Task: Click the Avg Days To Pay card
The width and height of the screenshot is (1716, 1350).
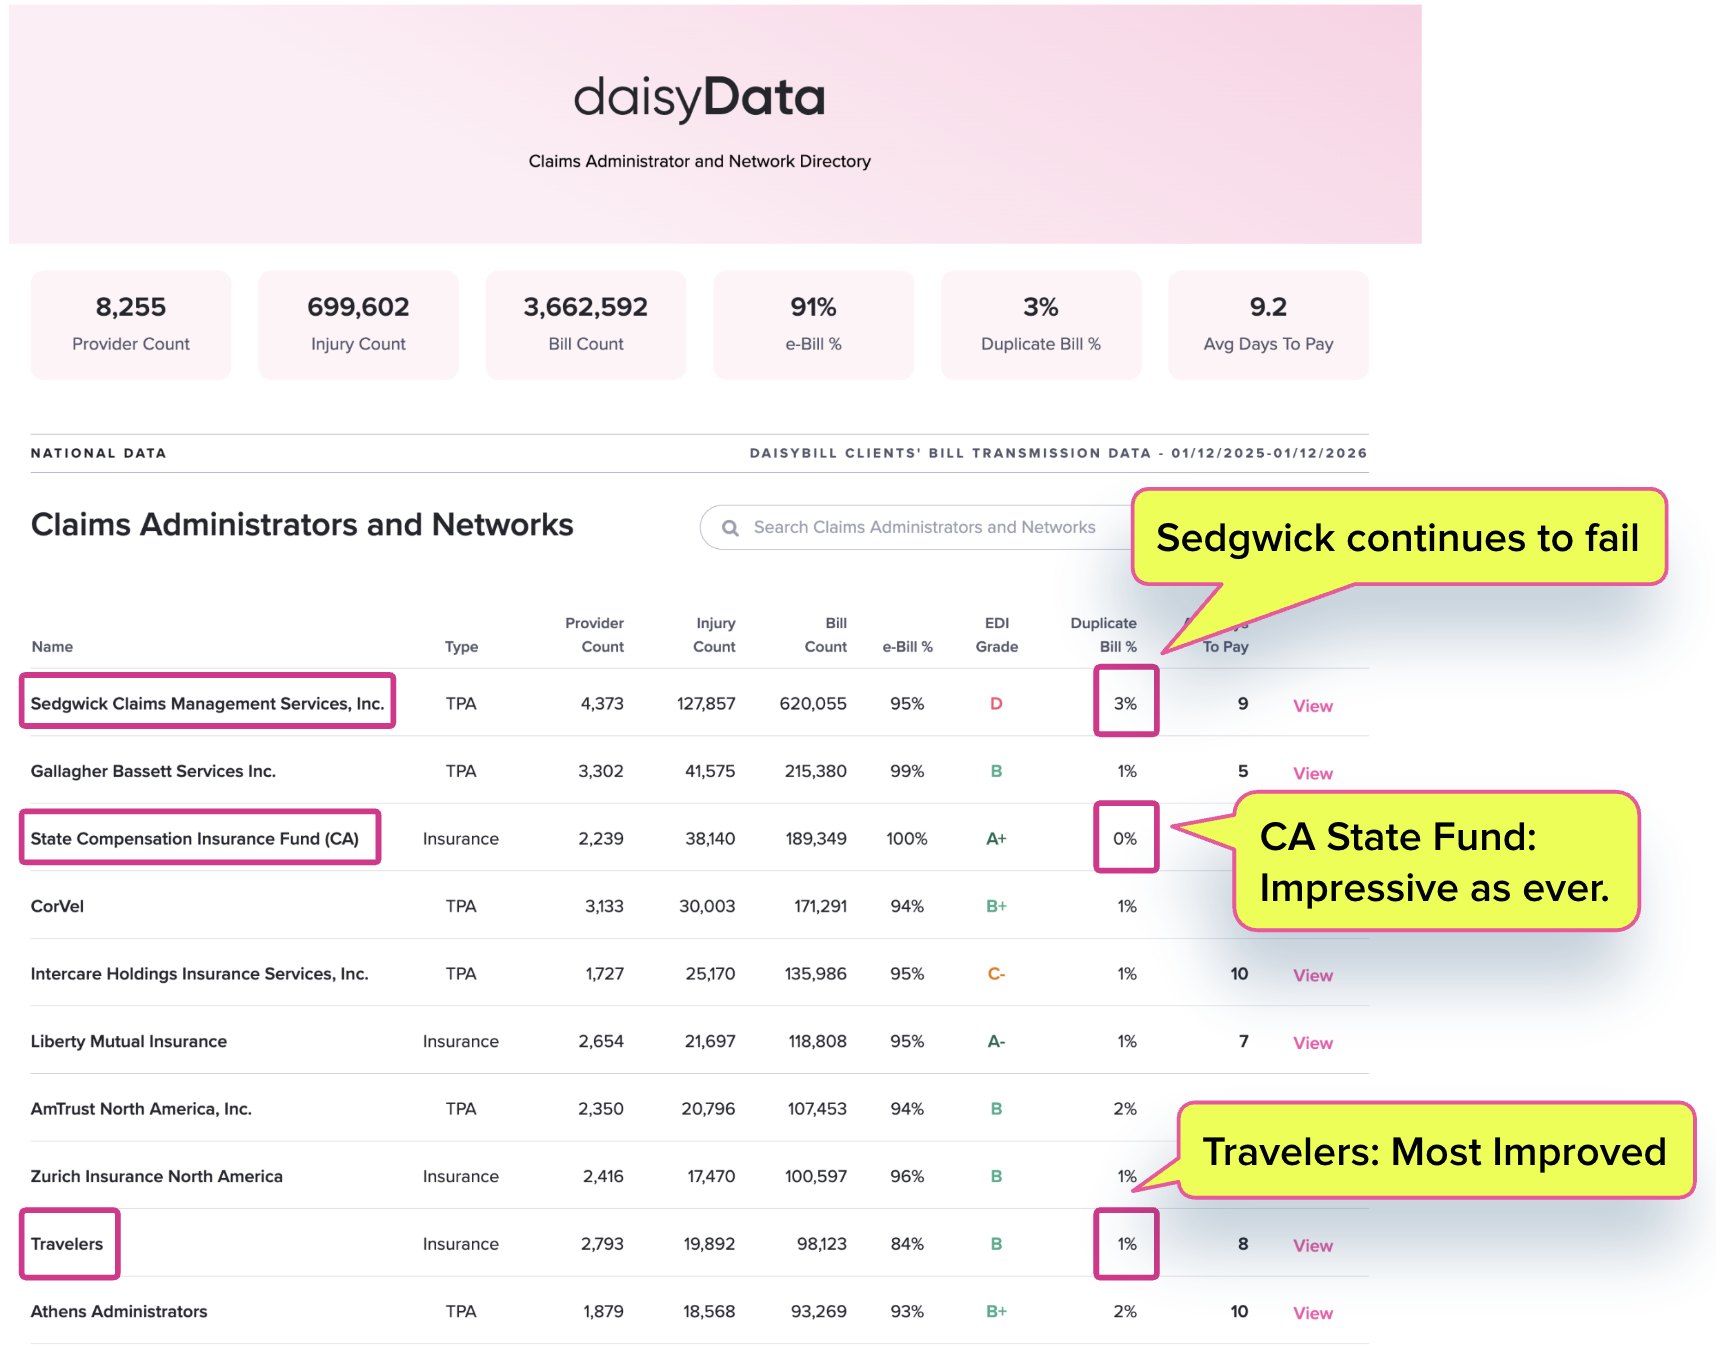Action: point(1268,324)
